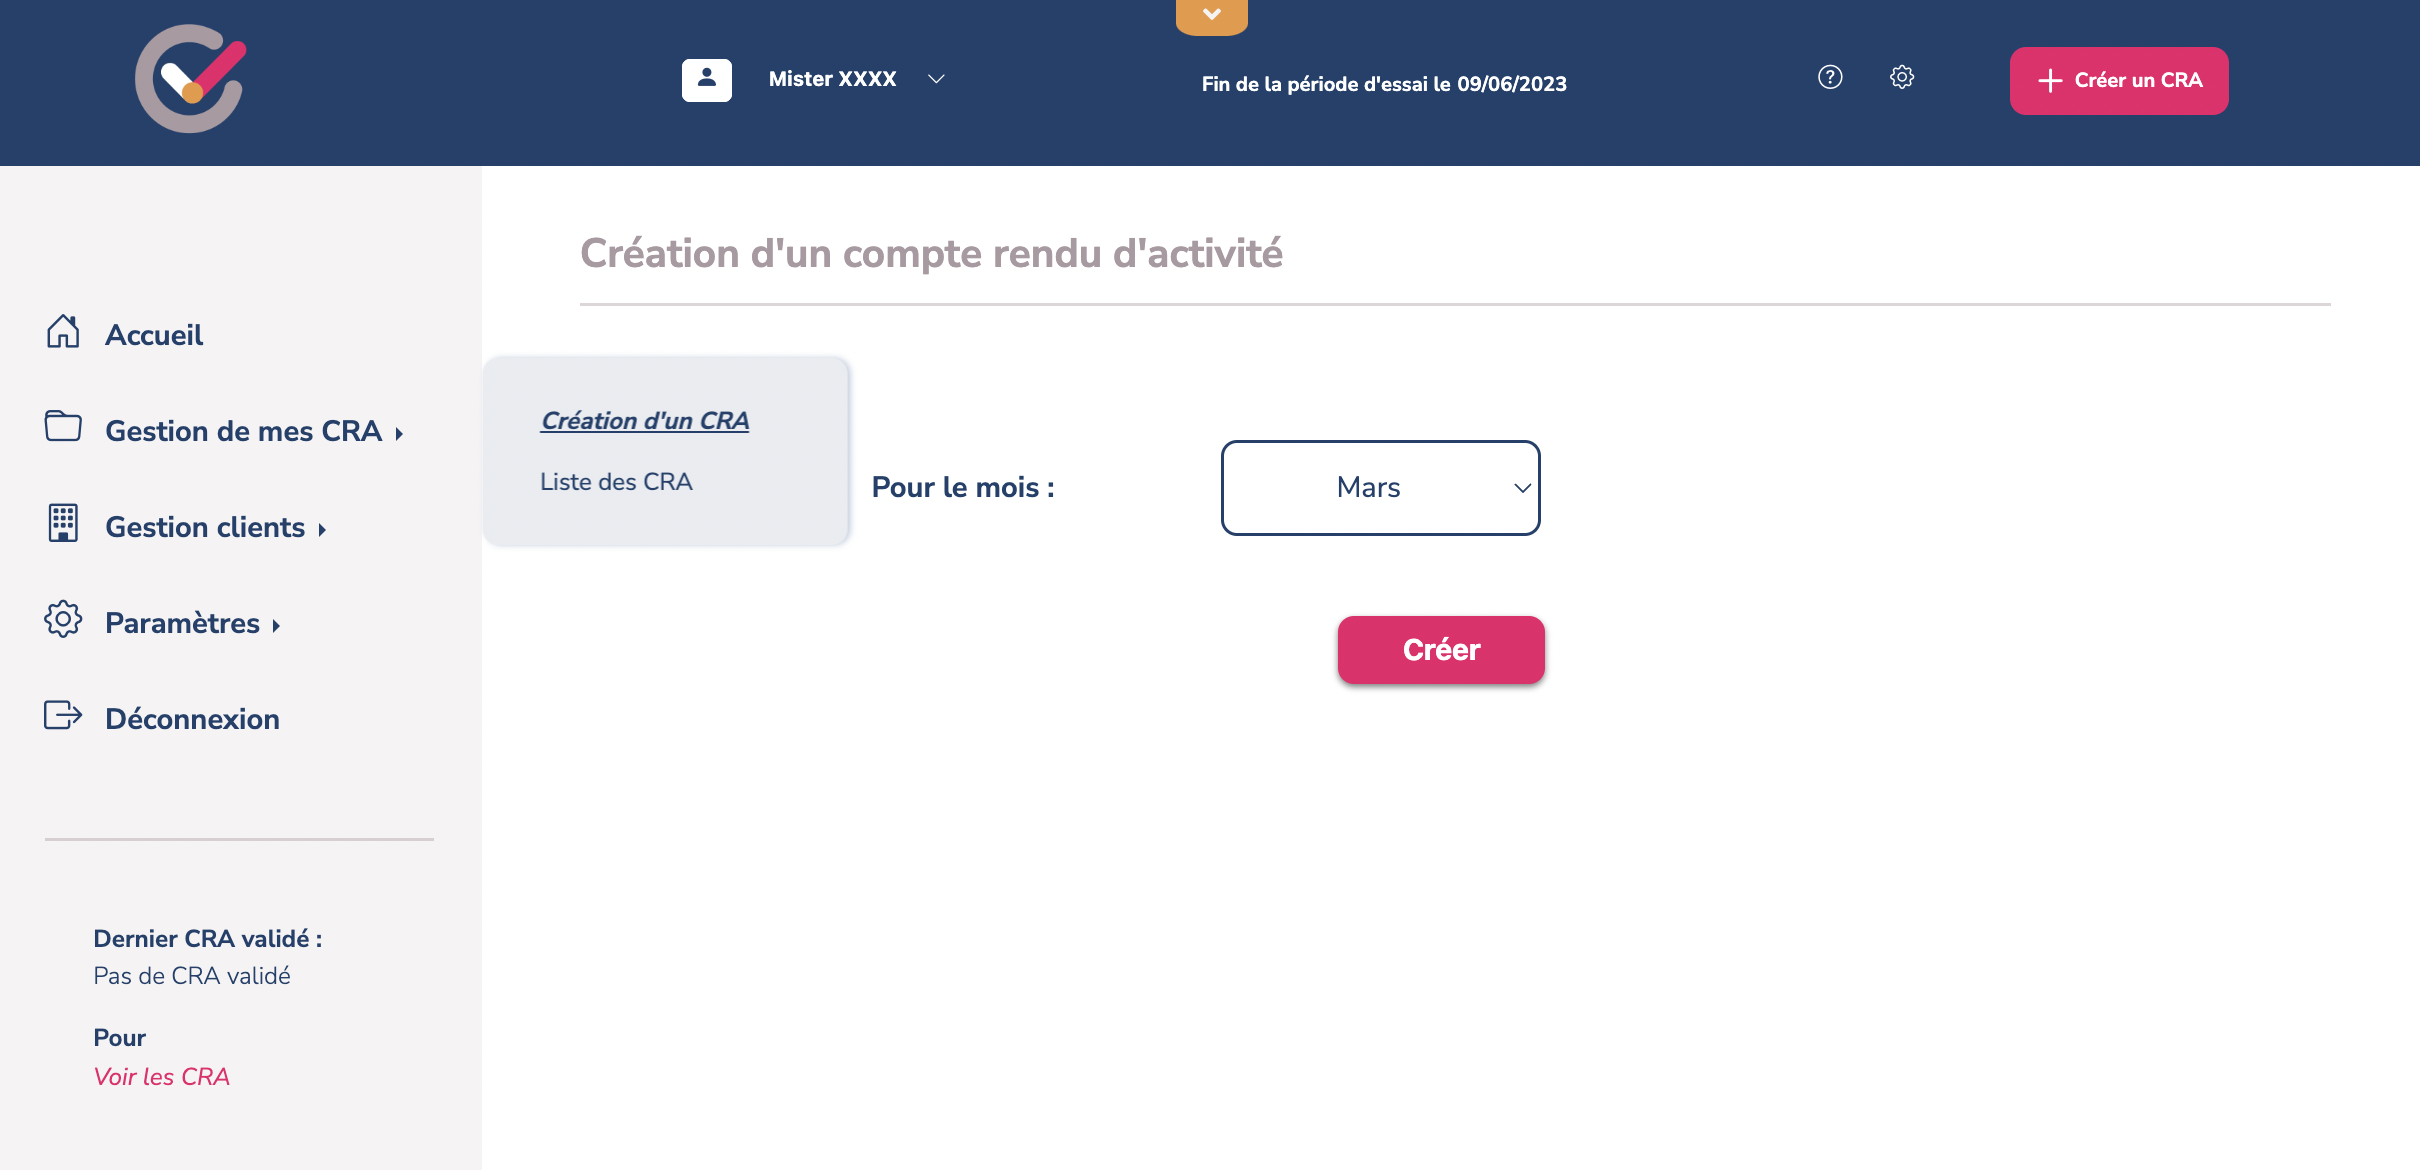Image resolution: width=2420 pixels, height=1170 pixels.
Task: Click the user profile avatar icon
Action: [706, 79]
